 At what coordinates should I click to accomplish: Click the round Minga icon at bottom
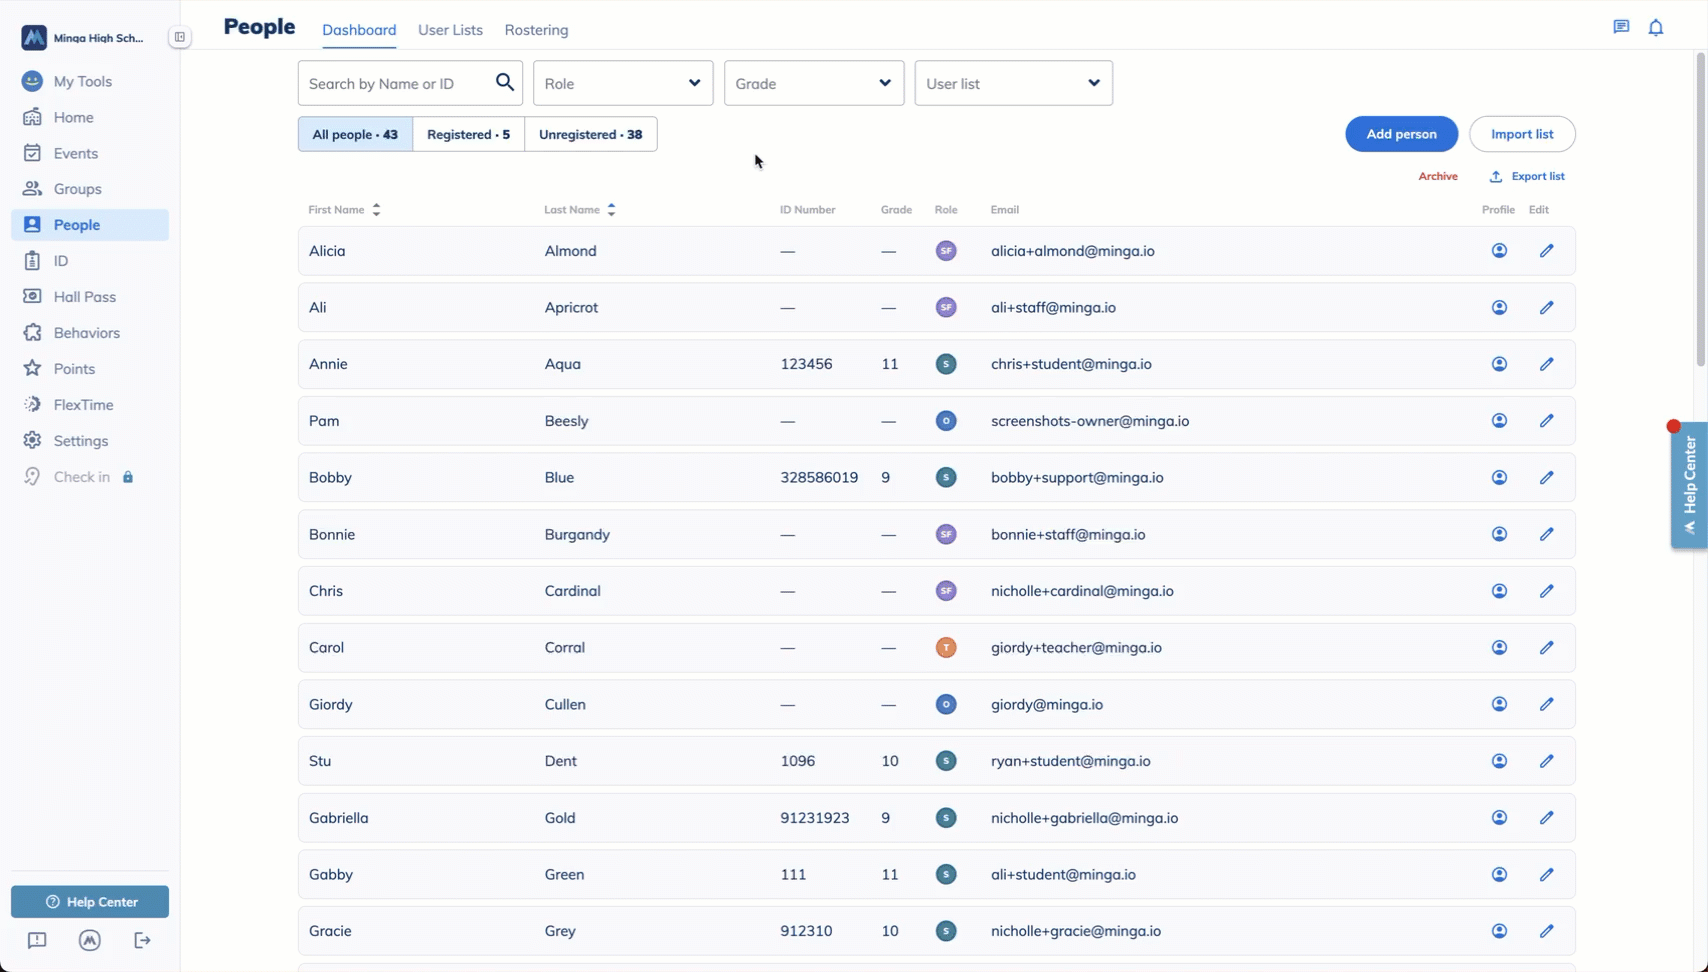click(x=90, y=940)
